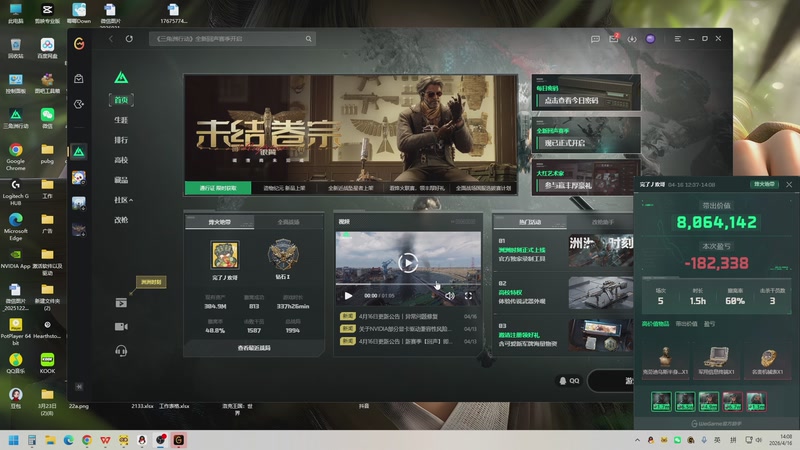This screenshot has width=800, height=450.
Task: Open the hamburger main menu
Action: point(678,39)
